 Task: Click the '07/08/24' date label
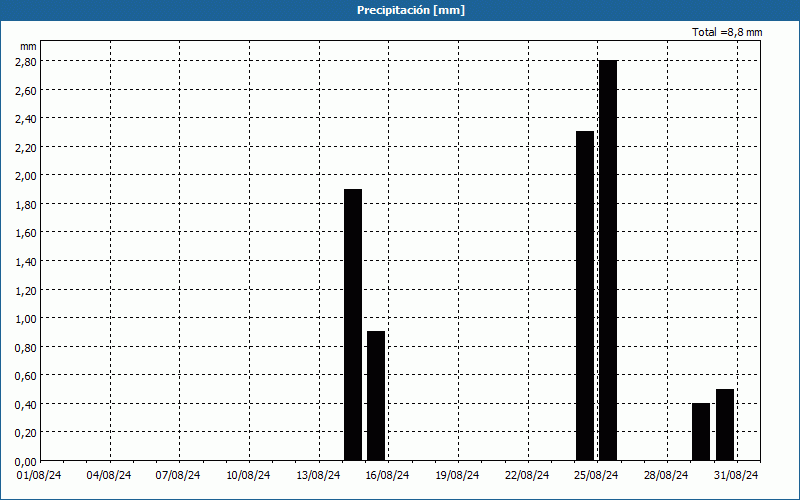(x=178, y=475)
